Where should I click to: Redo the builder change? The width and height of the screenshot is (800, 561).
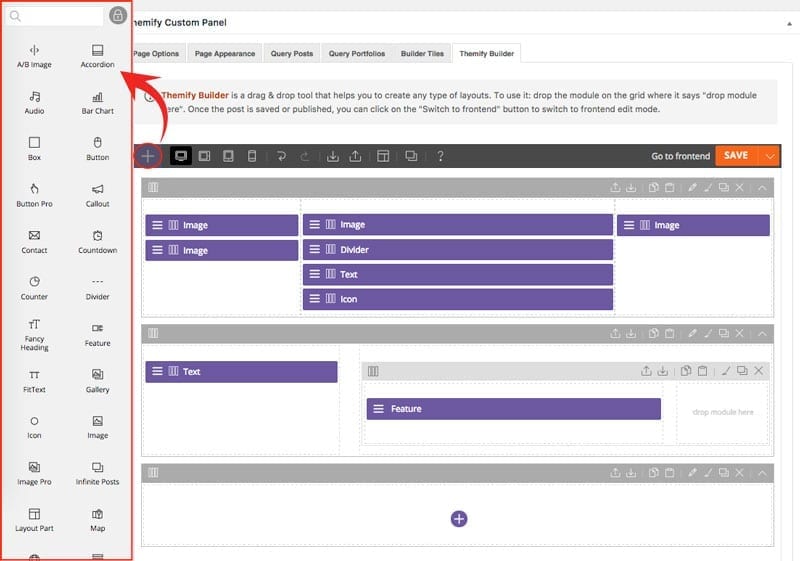coord(305,156)
